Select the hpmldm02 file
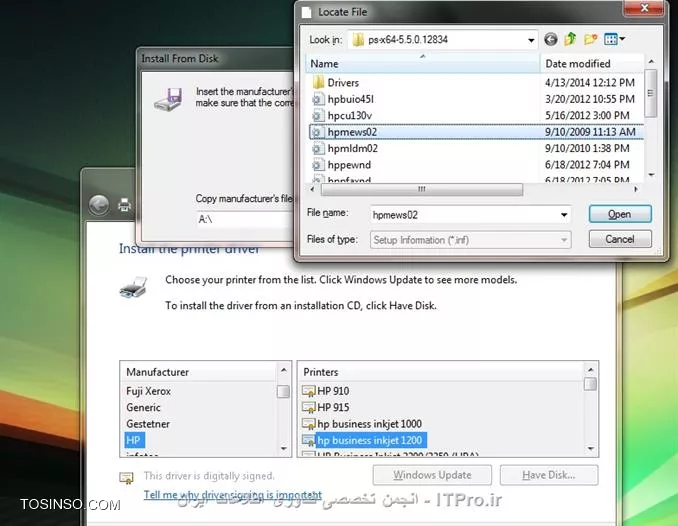678x526 pixels. [x=476, y=148]
